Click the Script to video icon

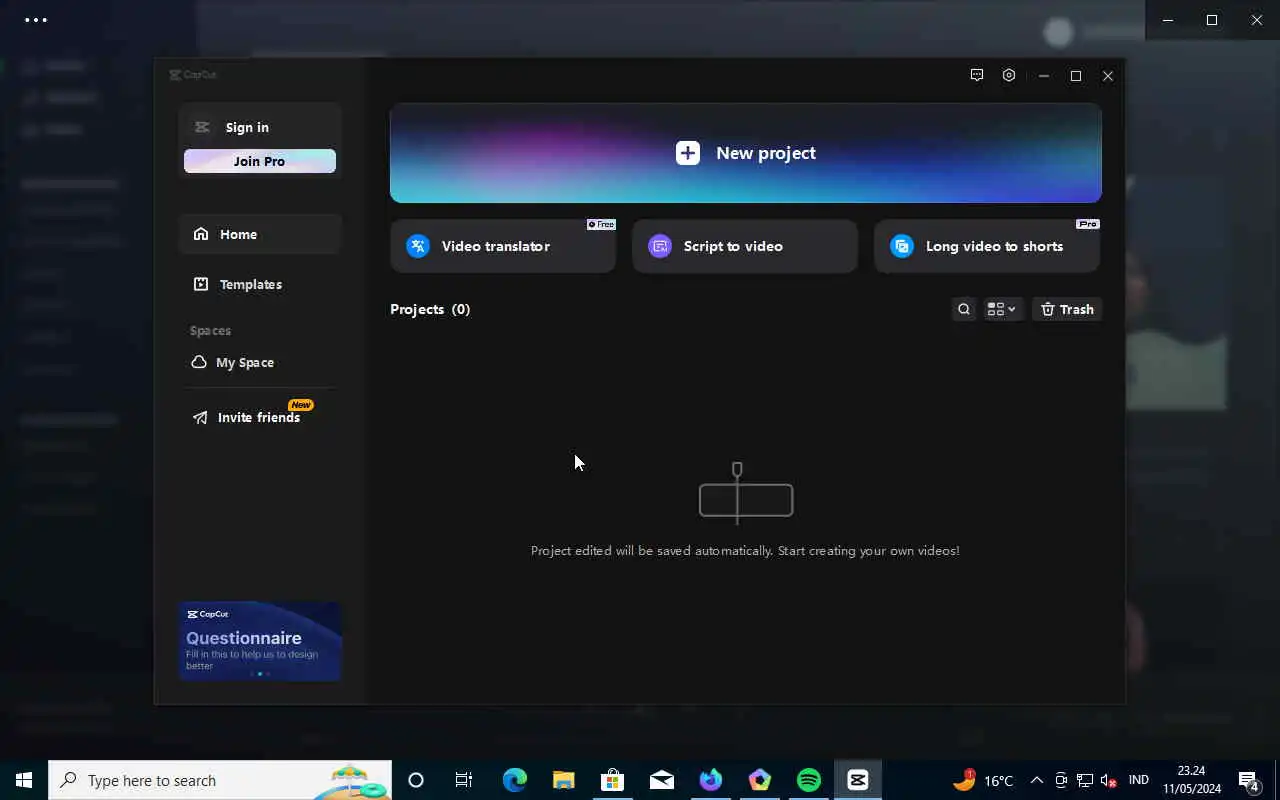660,246
